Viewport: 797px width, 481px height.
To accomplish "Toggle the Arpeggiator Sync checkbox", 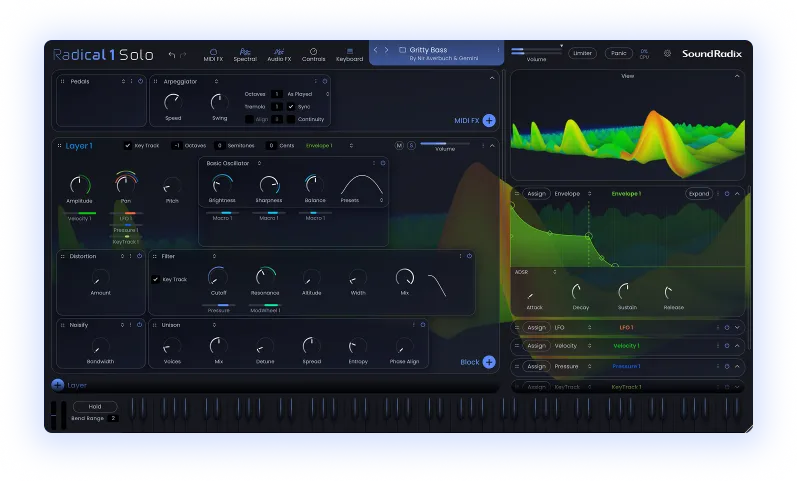I will pyautogui.click(x=291, y=107).
